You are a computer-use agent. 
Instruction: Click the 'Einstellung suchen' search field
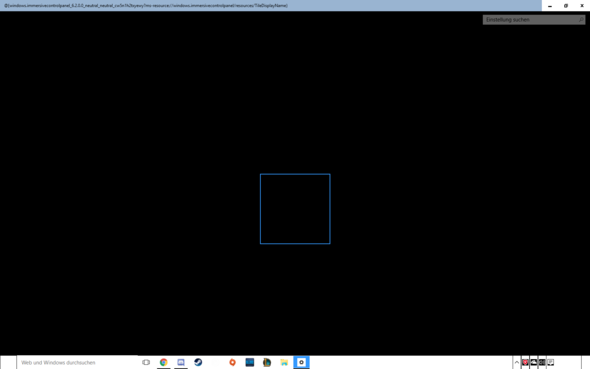[x=534, y=20]
